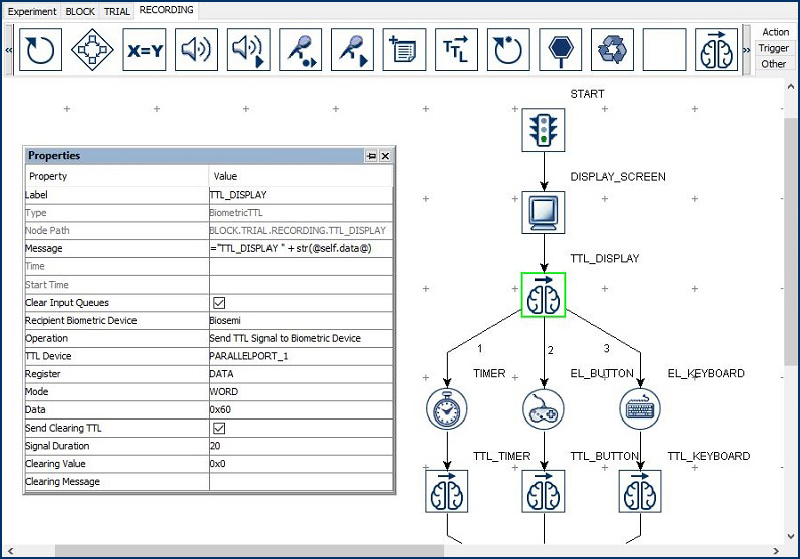Switch to the Experiment tab
This screenshot has width=800, height=559.
pyautogui.click(x=32, y=11)
